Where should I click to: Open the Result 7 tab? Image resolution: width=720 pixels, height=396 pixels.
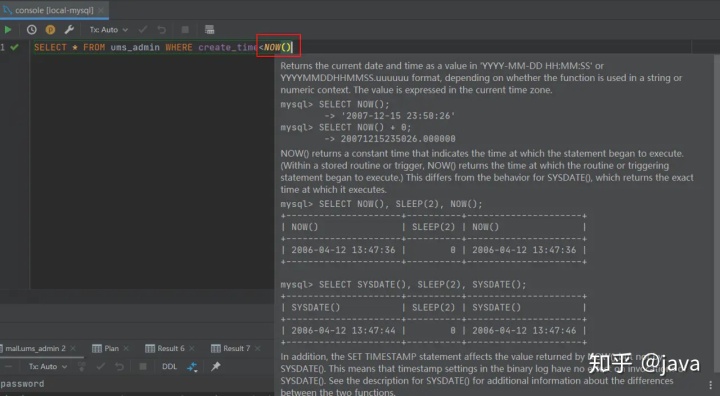(231, 348)
